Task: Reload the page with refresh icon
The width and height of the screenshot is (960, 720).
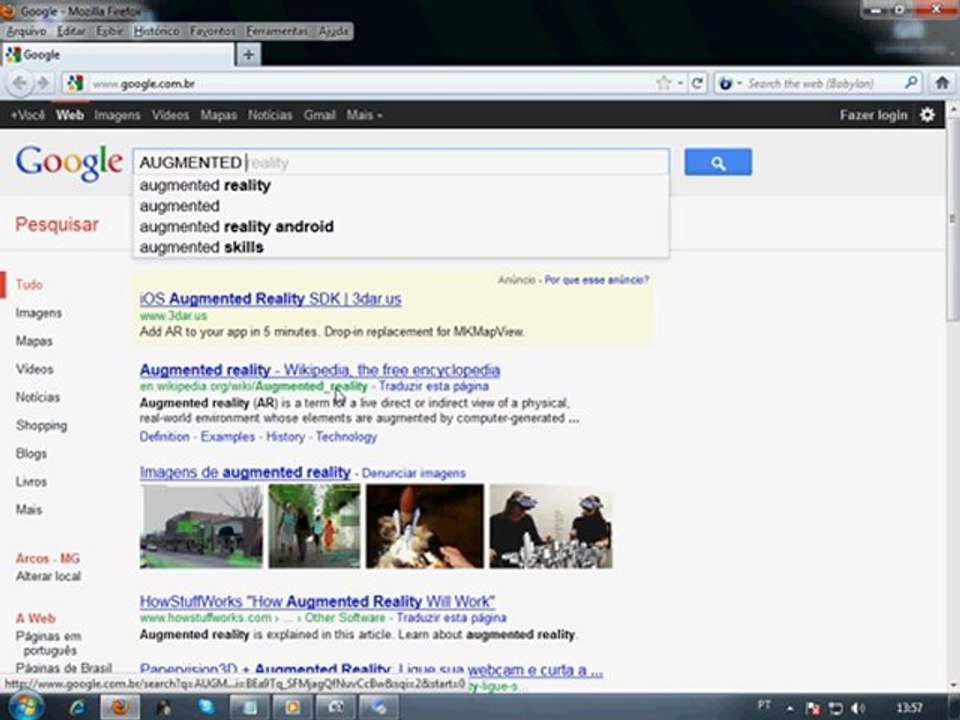Action: pyautogui.click(x=697, y=83)
